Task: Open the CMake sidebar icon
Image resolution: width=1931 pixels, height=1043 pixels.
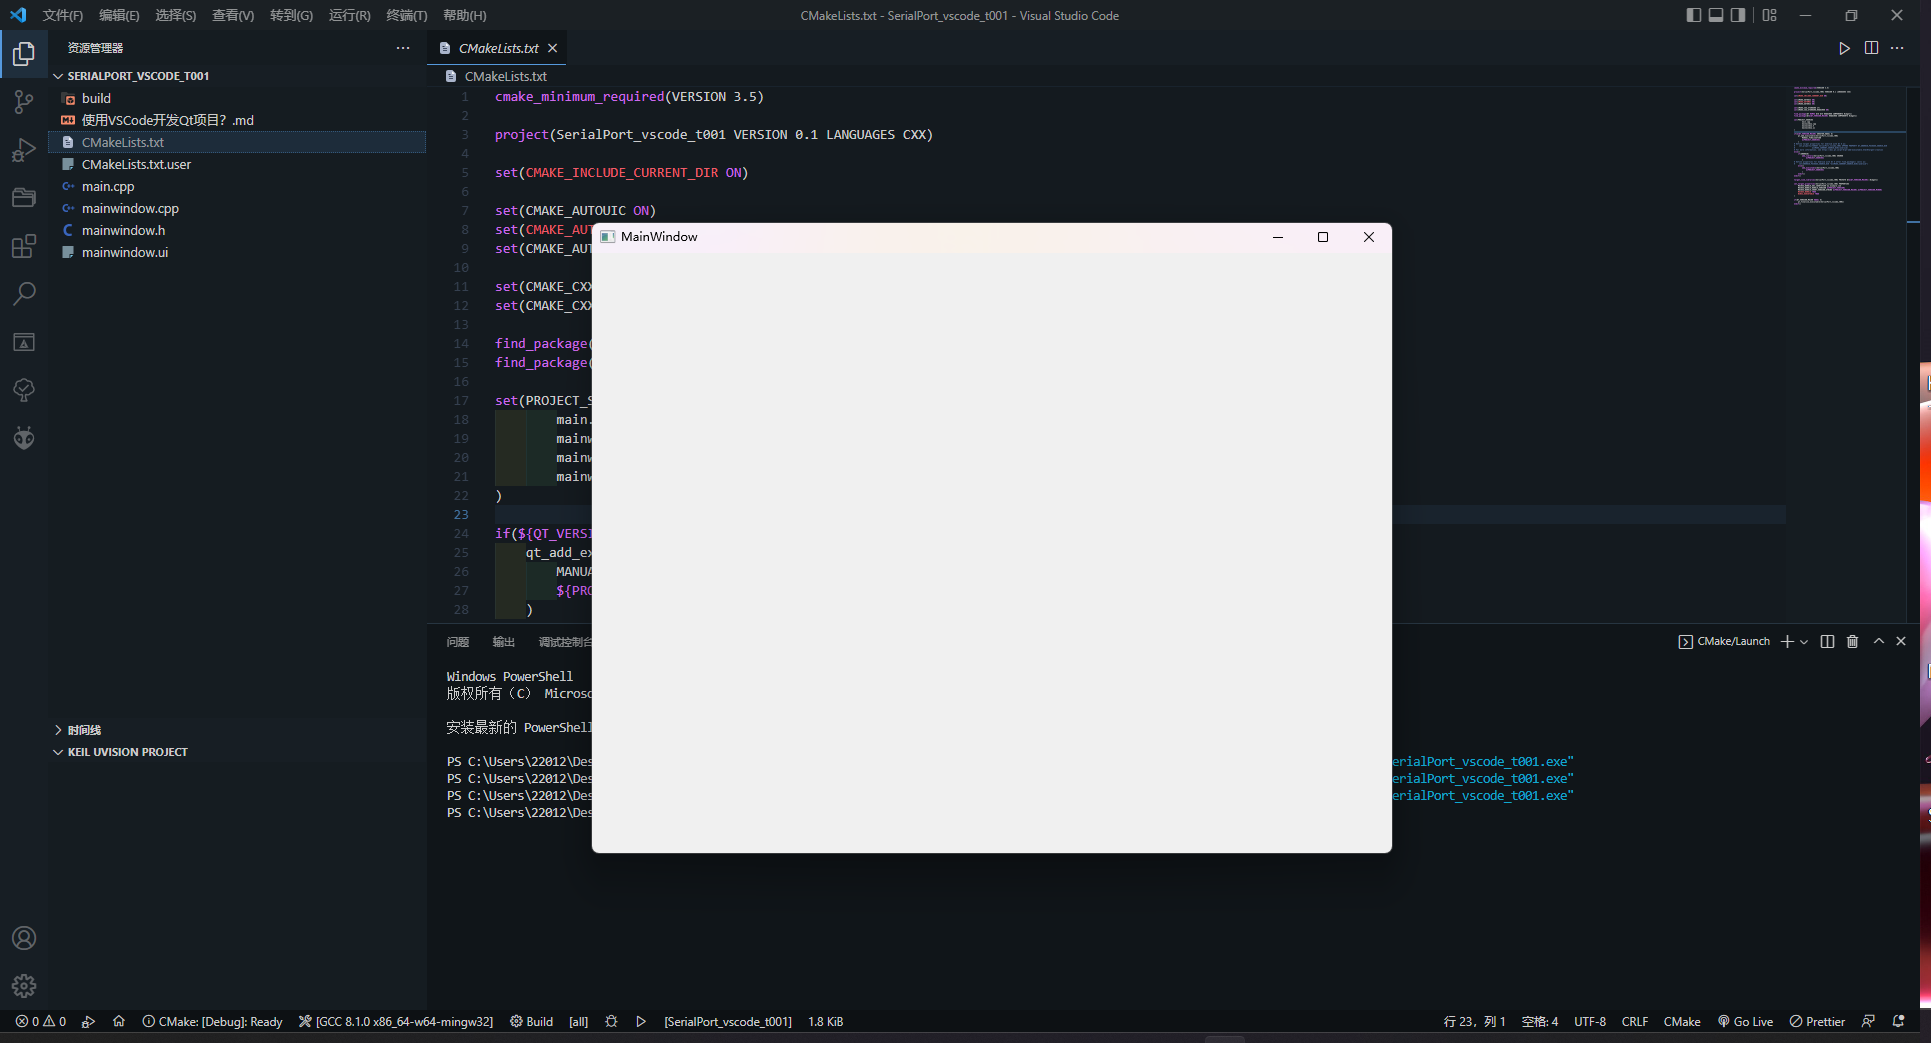Action: [x=24, y=342]
